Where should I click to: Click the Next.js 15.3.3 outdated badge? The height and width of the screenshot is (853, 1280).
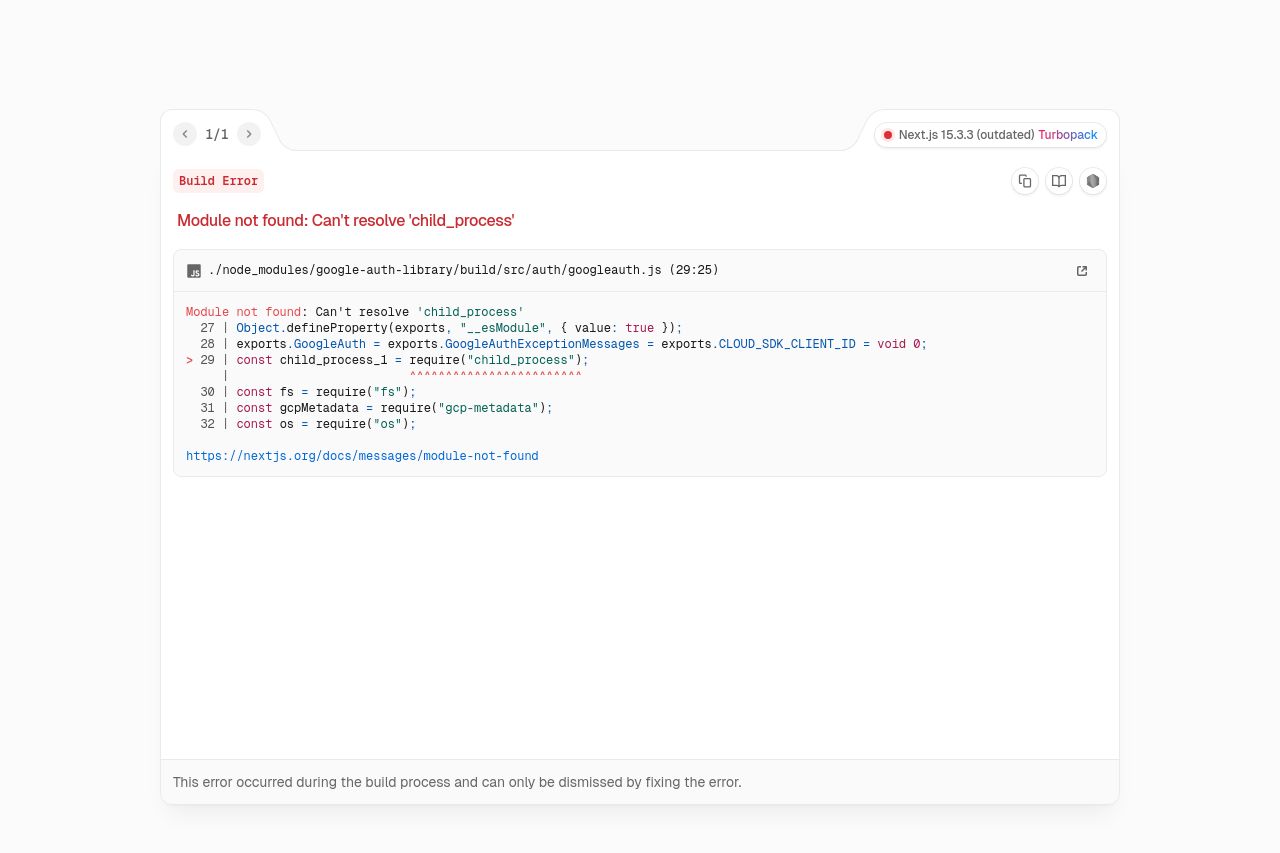click(x=967, y=134)
